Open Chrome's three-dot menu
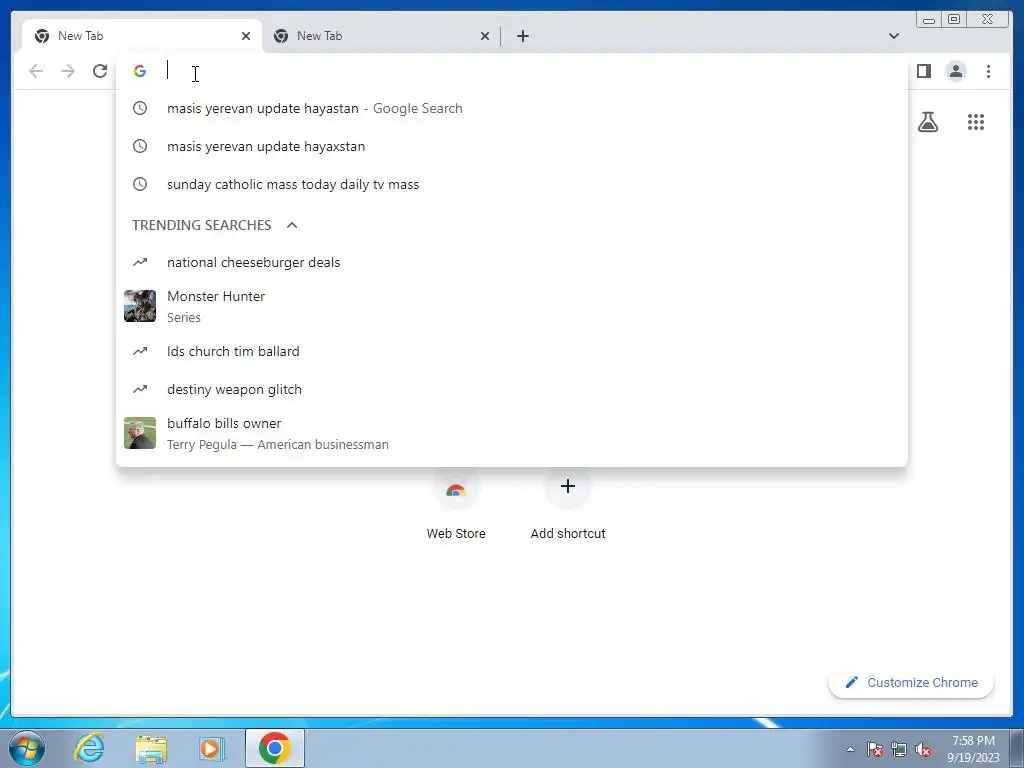 [988, 71]
